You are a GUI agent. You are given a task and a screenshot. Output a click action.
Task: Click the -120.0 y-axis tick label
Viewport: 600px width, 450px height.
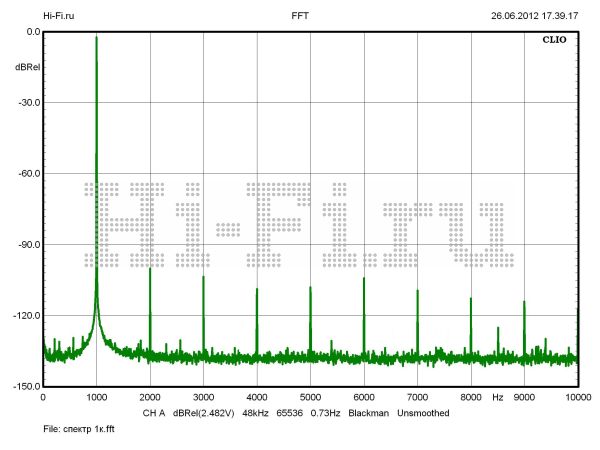click(x=25, y=316)
